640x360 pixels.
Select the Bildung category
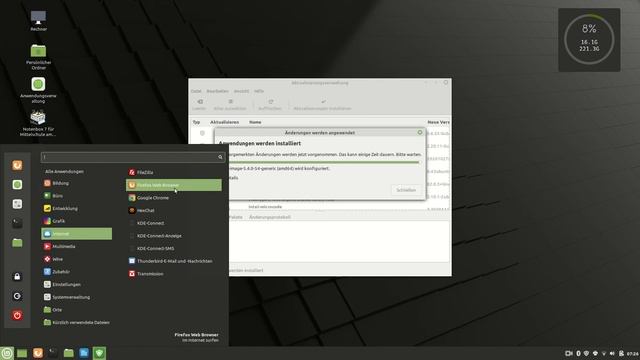click(76, 183)
